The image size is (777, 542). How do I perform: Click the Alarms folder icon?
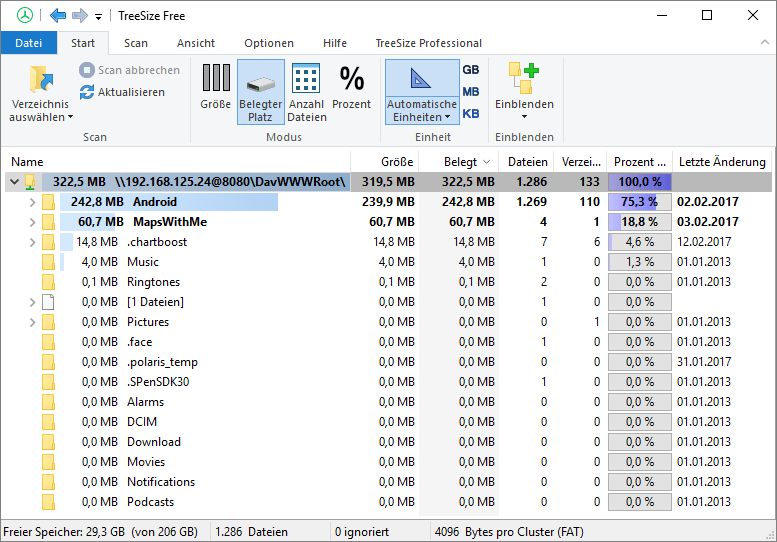48,402
